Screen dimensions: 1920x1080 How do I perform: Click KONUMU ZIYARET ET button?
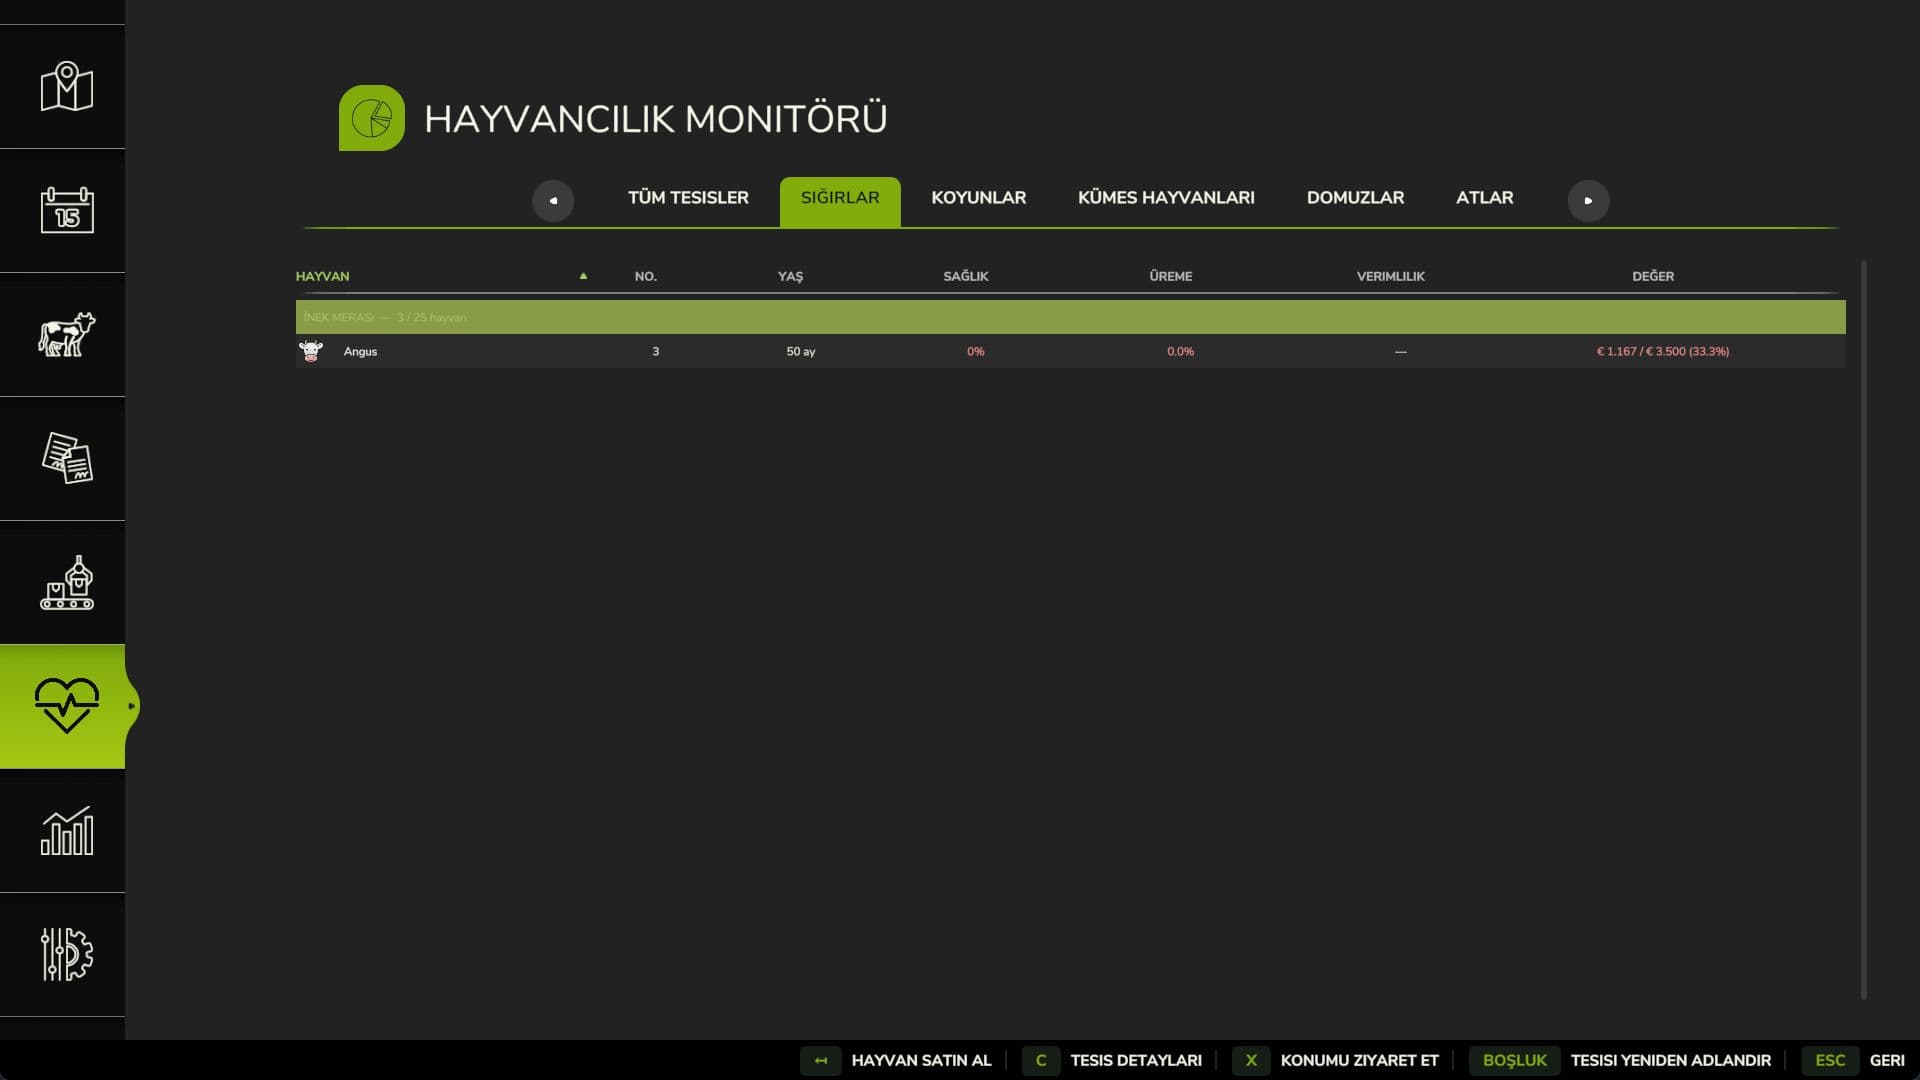[1359, 1060]
